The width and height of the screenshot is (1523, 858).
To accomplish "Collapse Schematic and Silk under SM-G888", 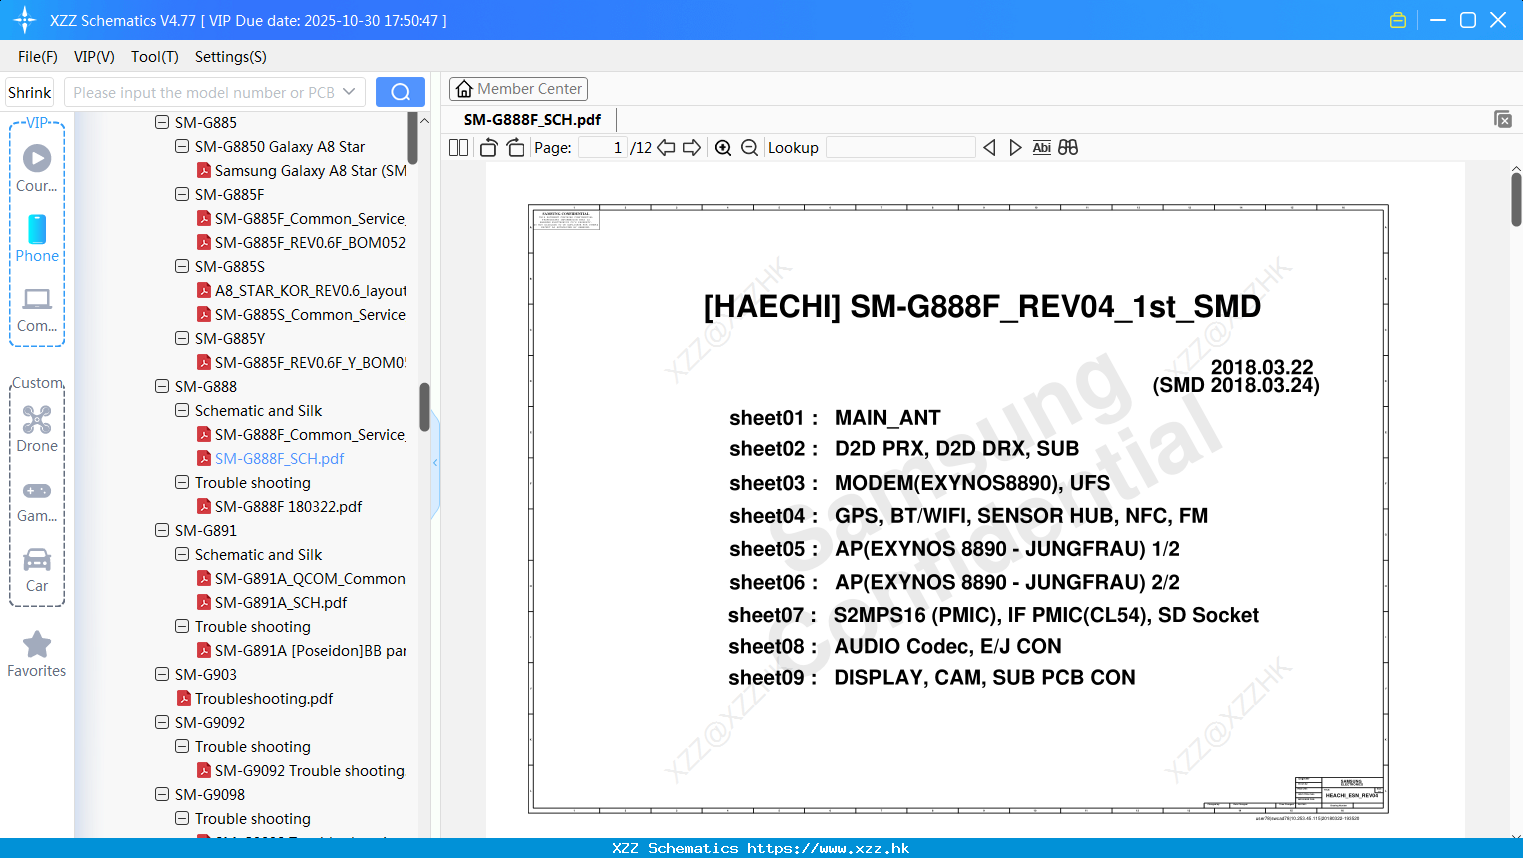I will click(182, 410).
